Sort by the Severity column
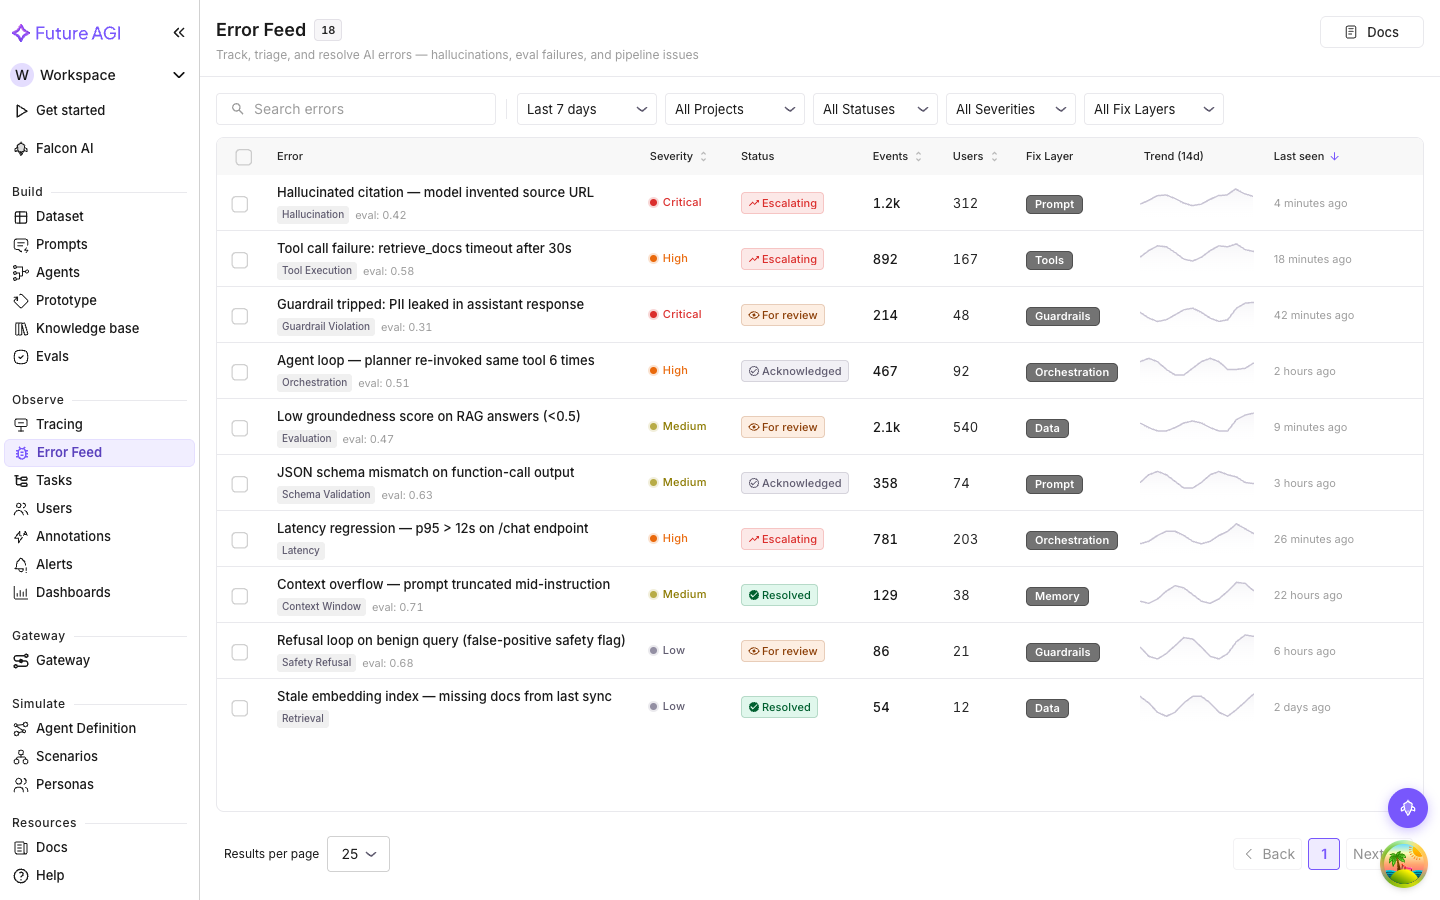The width and height of the screenshot is (1440, 900). [678, 156]
